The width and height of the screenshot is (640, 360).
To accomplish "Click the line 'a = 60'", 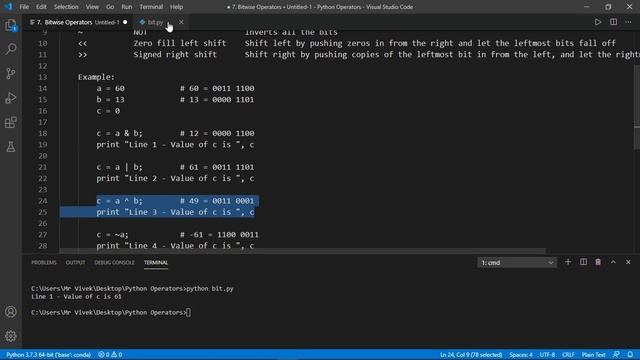I will [x=111, y=89].
